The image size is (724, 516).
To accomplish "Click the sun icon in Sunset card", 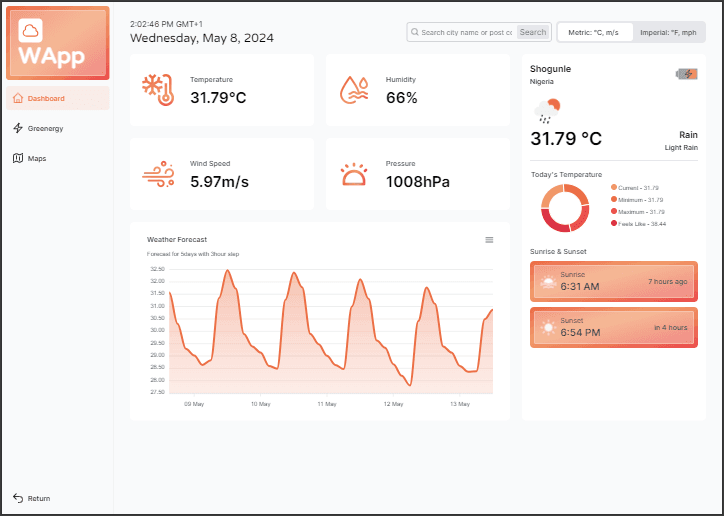I will click(547, 327).
